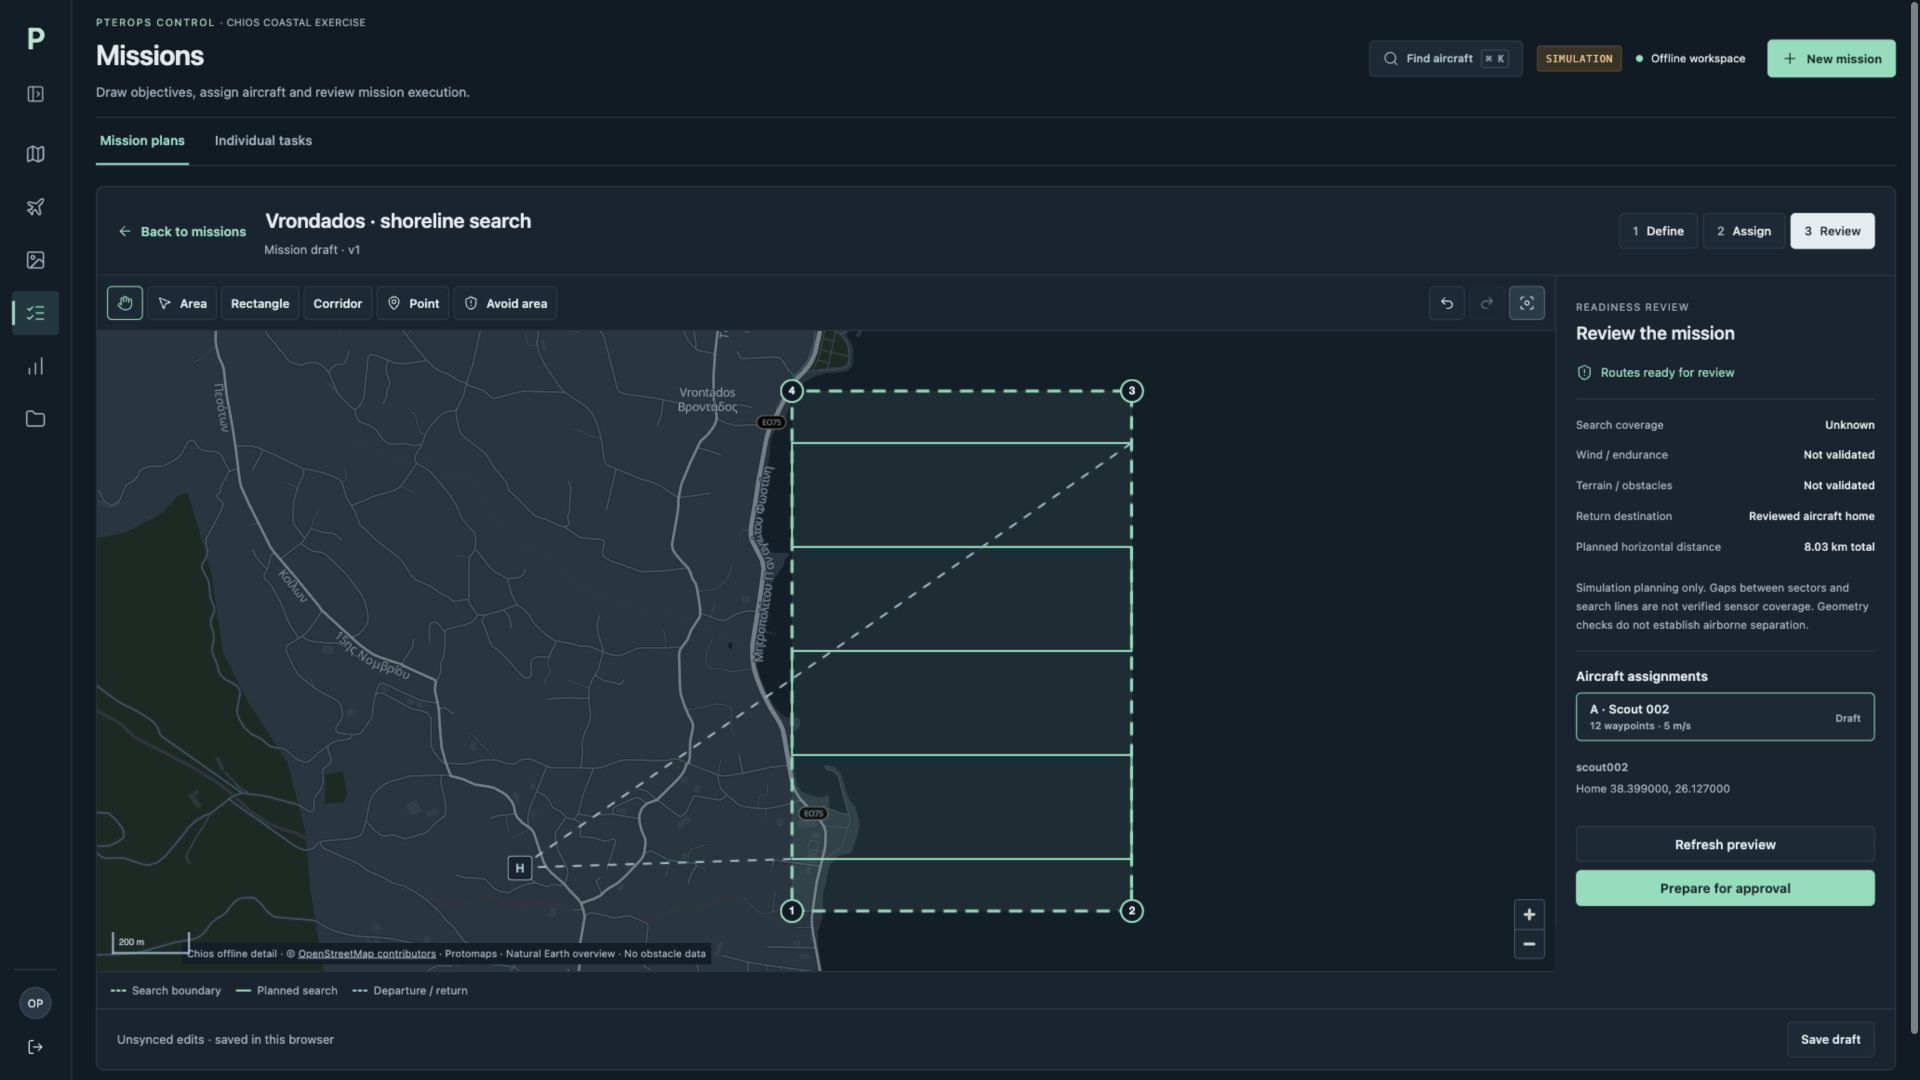1920x1080 pixels.
Task: Select the A · Scout 002 assignment card
Action: (x=1725, y=717)
